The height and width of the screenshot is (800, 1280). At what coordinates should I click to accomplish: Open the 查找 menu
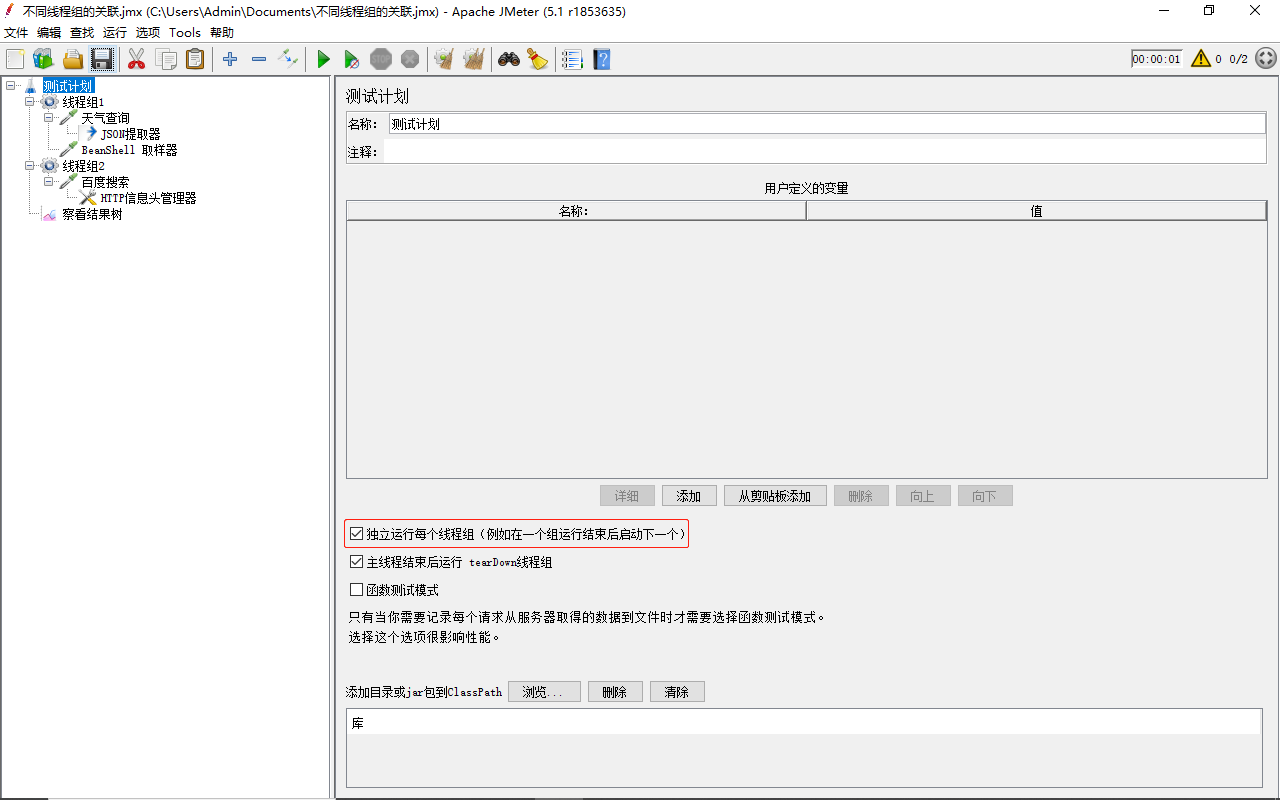coord(82,32)
